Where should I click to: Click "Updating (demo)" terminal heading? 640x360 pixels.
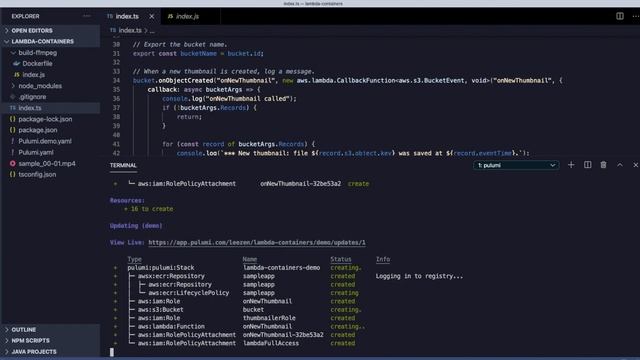[x=136, y=226]
